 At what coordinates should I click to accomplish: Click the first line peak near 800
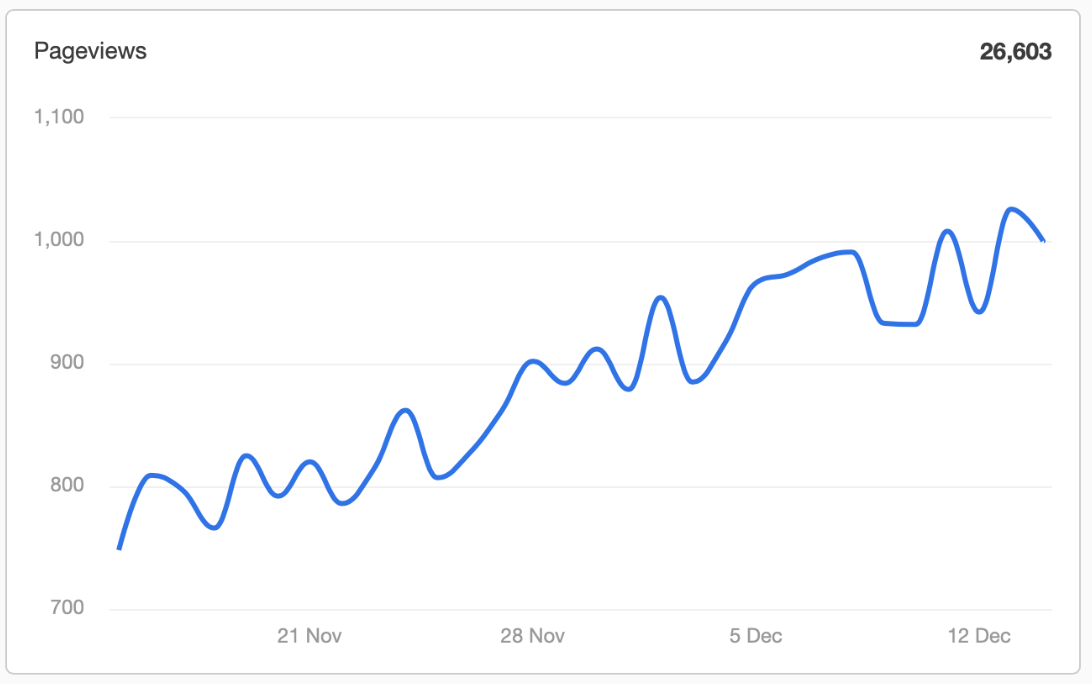point(152,476)
